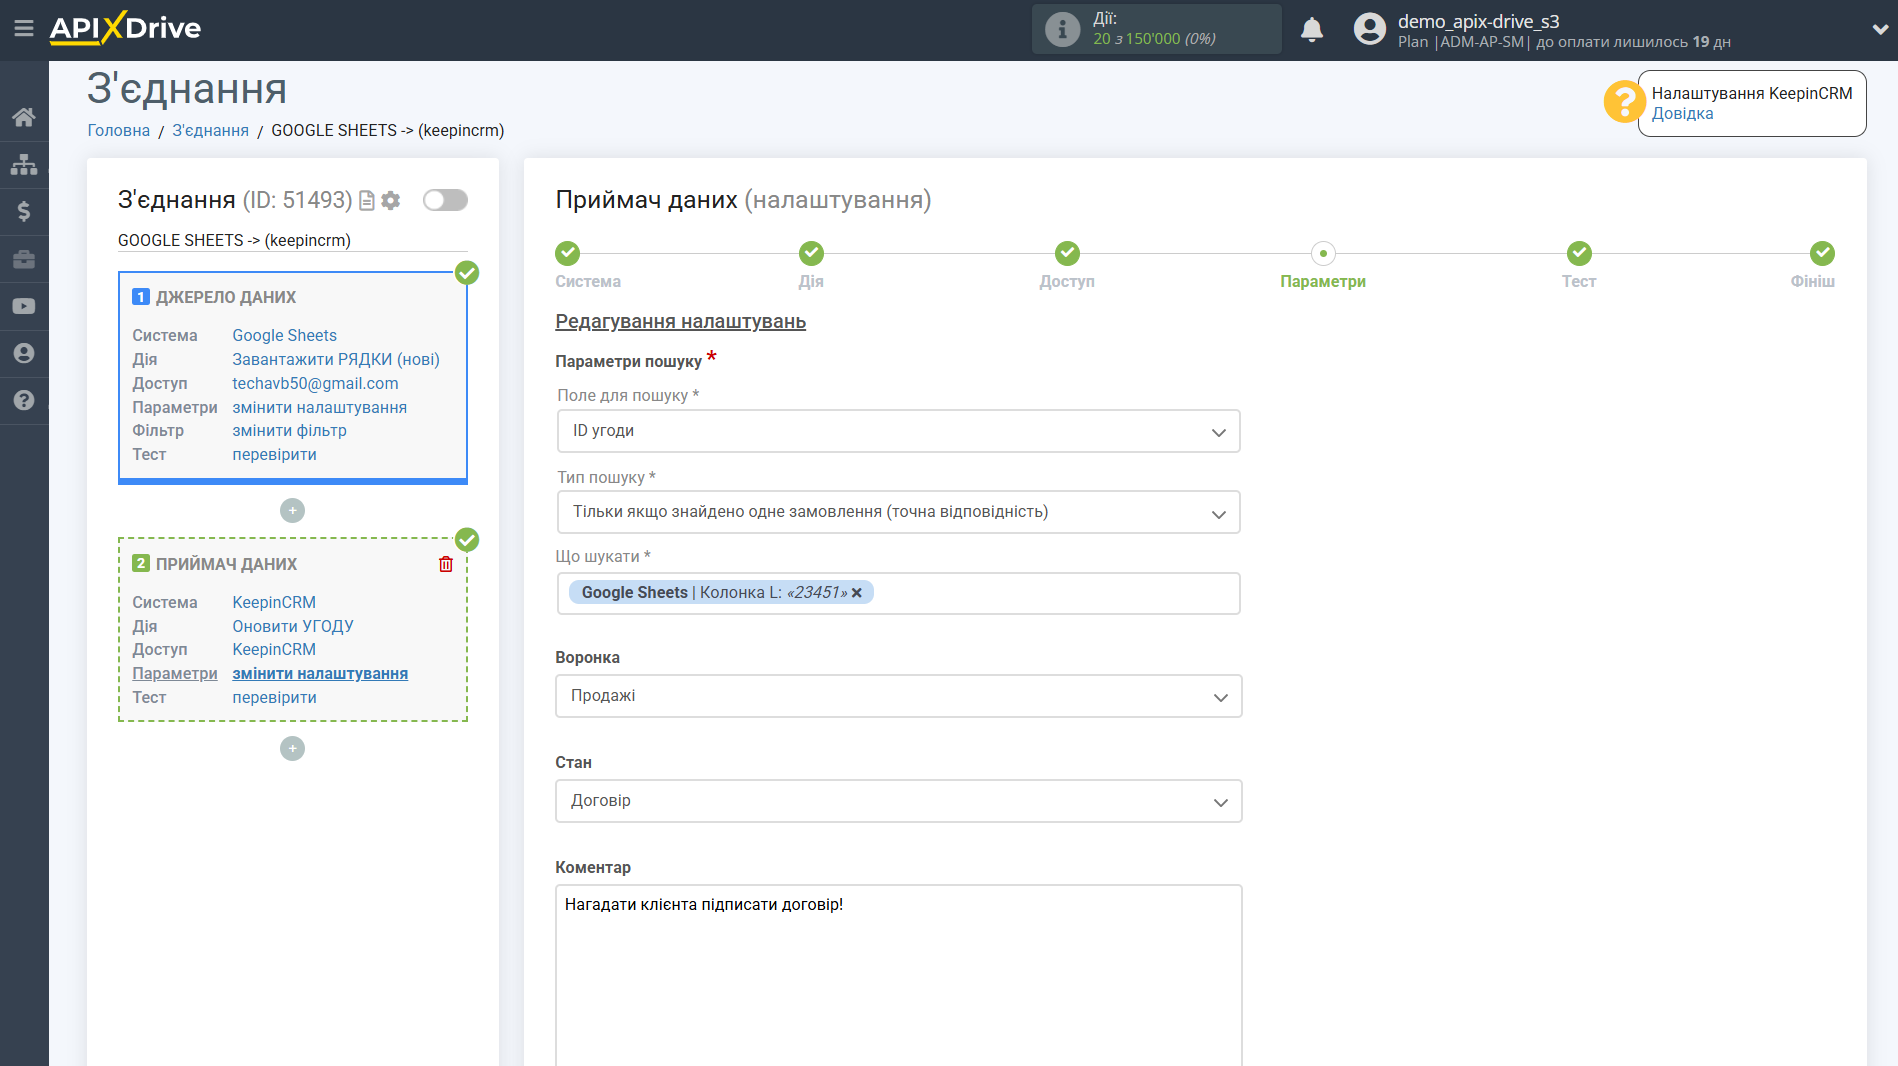Open the Довідка help link

click(x=1682, y=114)
